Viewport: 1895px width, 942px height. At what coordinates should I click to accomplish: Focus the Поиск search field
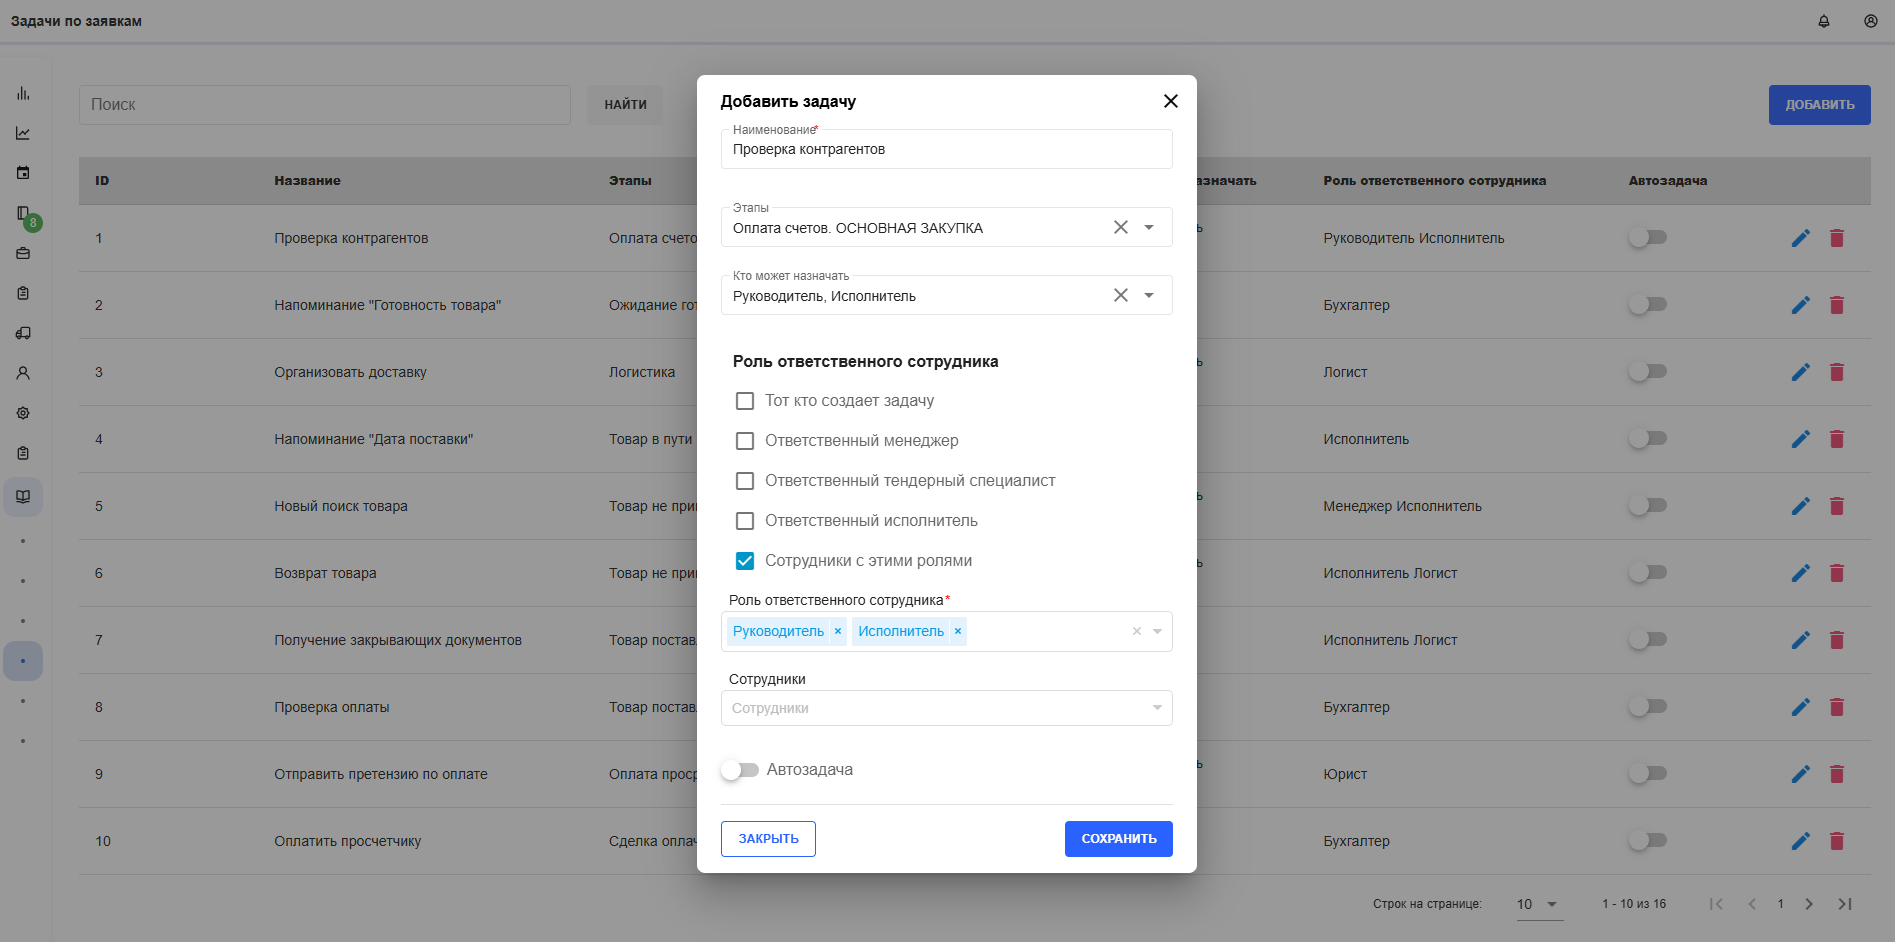click(325, 105)
